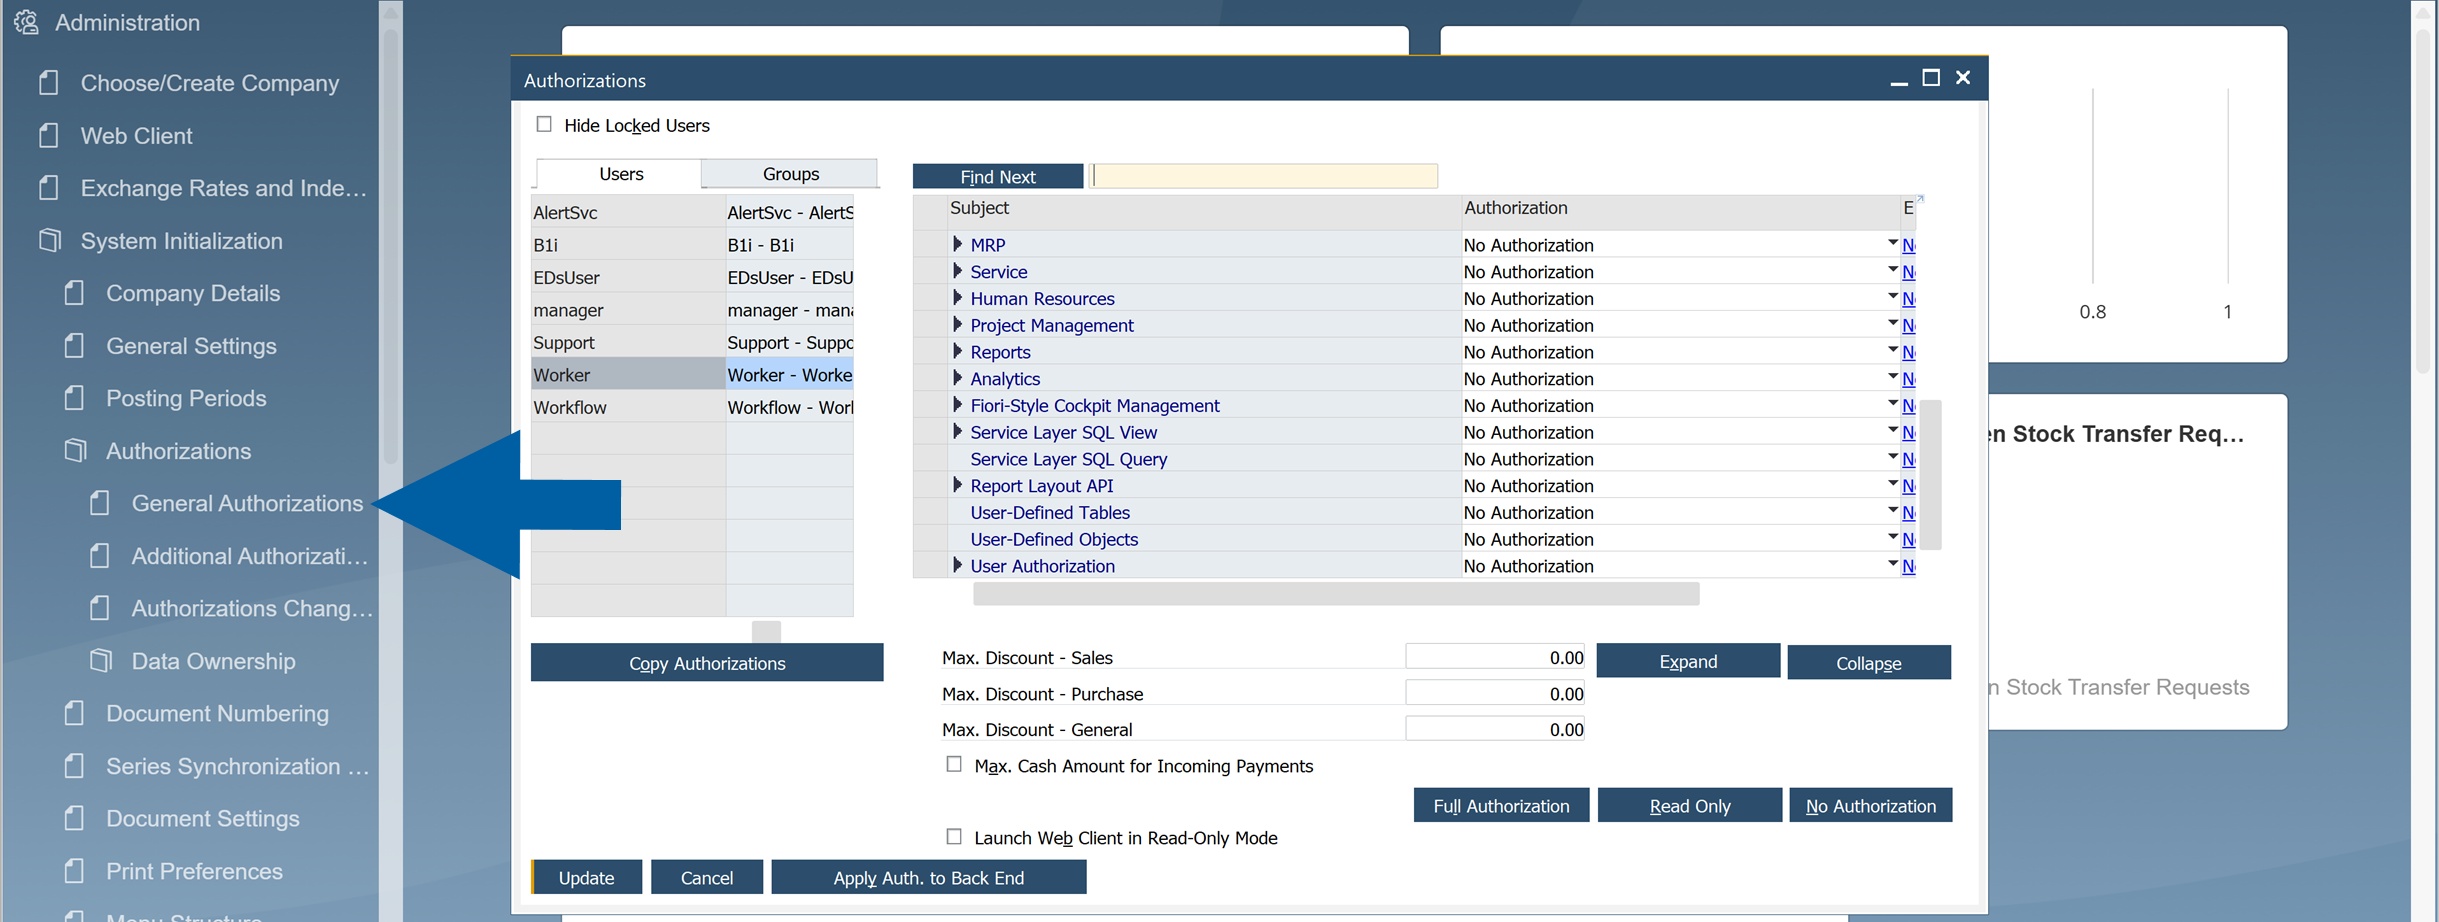Screen dimensions: 2439x922
Task: Click the Copy Authorizations button
Action: [706, 662]
